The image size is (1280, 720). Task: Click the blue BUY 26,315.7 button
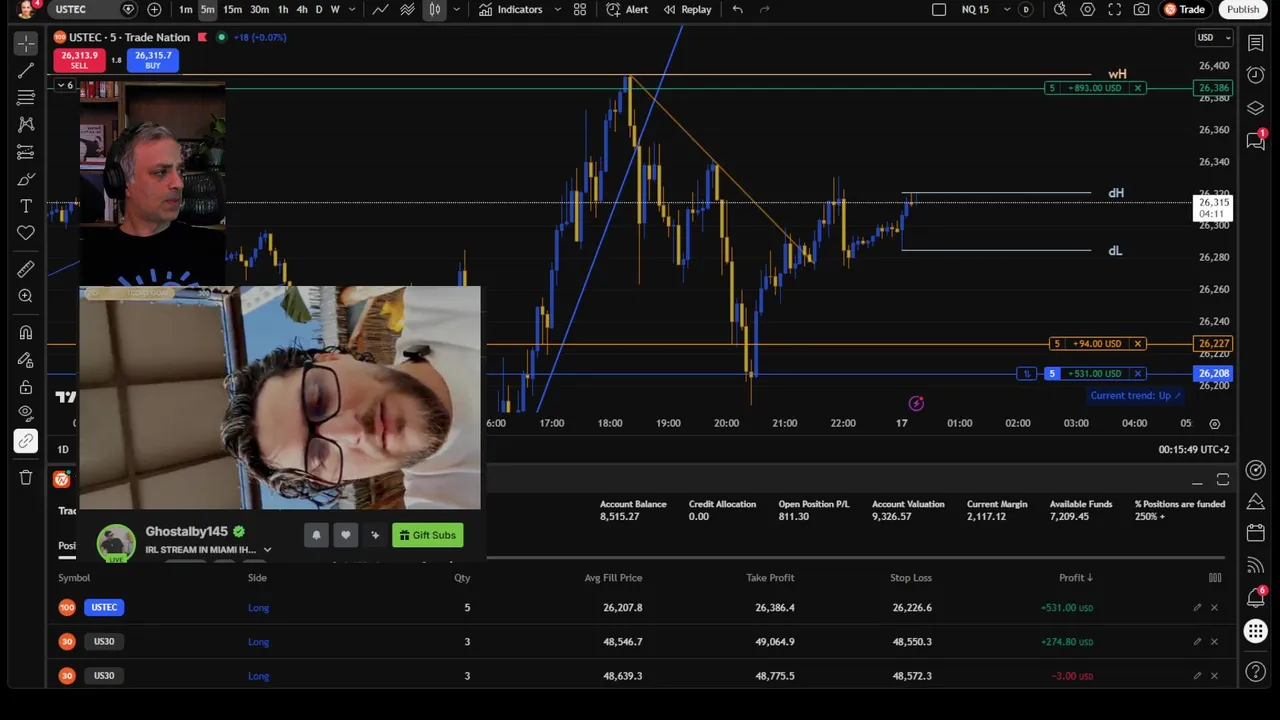click(153, 60)
